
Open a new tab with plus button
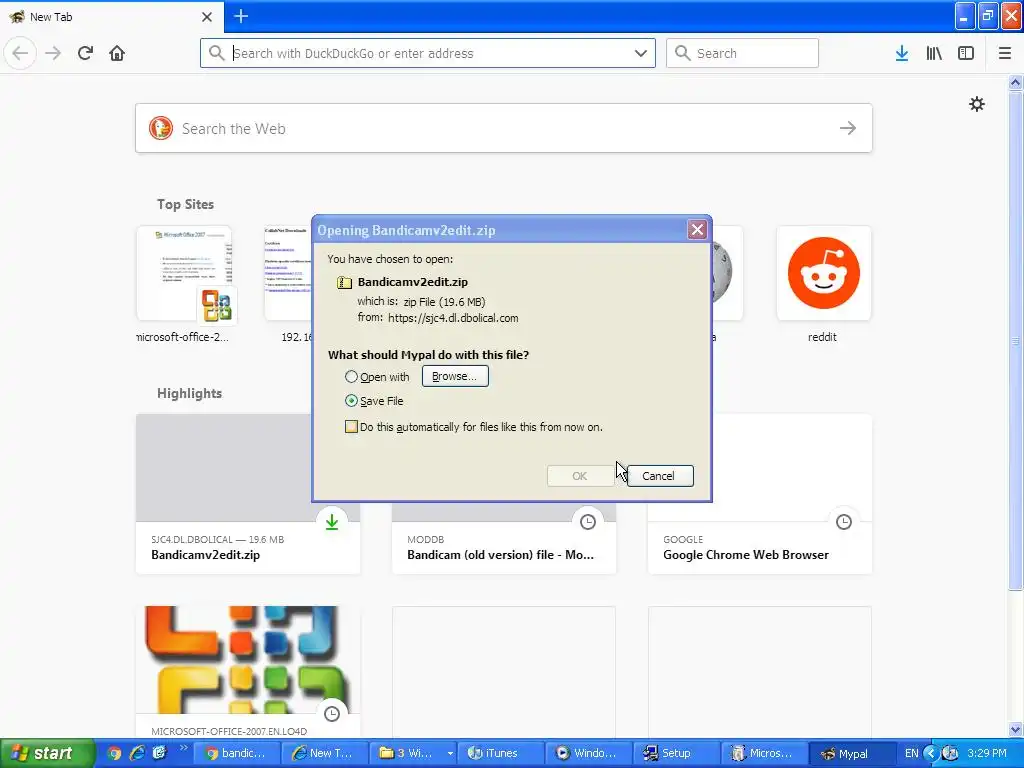click(x=241, y=16)
